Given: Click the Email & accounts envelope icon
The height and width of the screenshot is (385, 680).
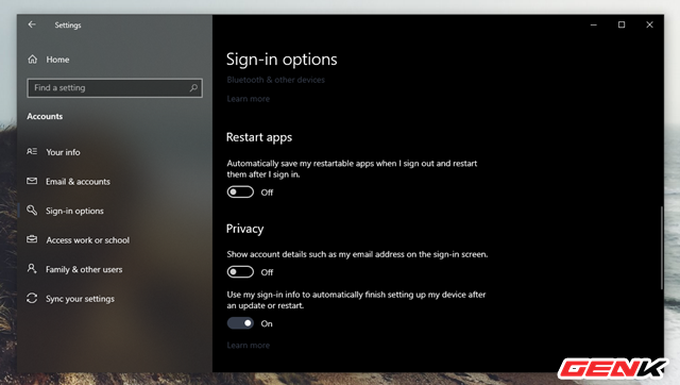Looking at the screenshot, I should click(32, 181).
